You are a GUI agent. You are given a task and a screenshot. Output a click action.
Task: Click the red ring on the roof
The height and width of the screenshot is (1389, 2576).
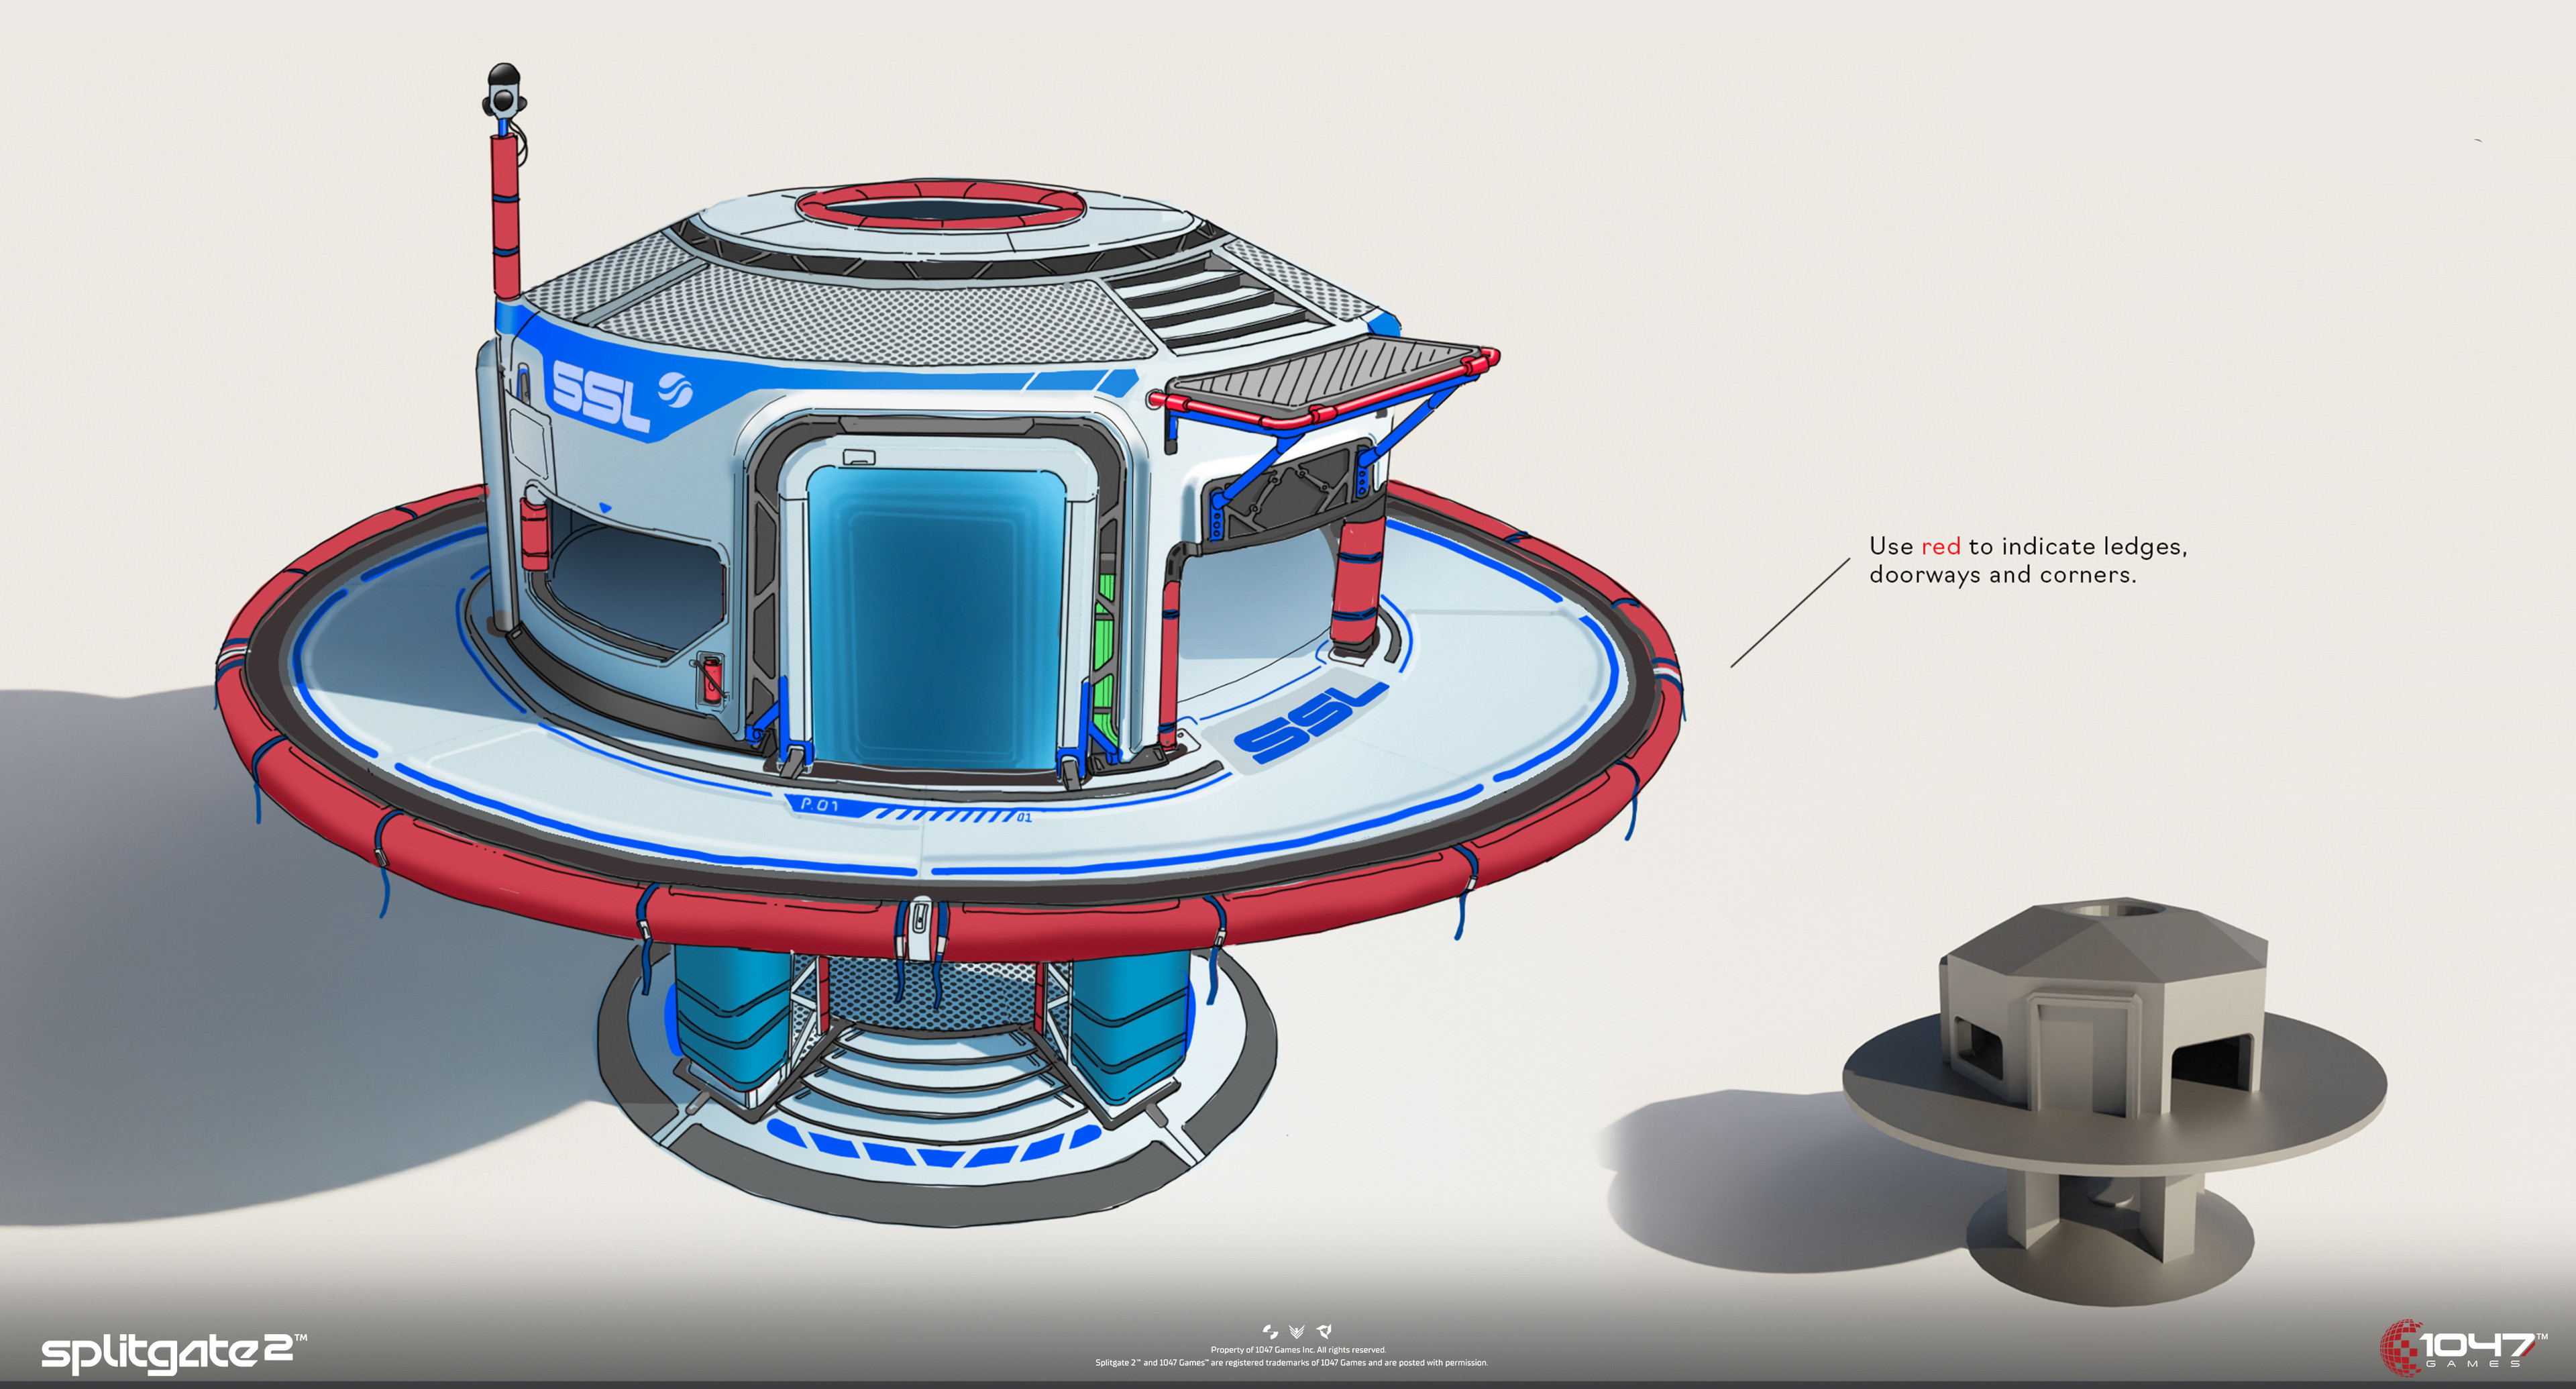[x=940, y=206]
